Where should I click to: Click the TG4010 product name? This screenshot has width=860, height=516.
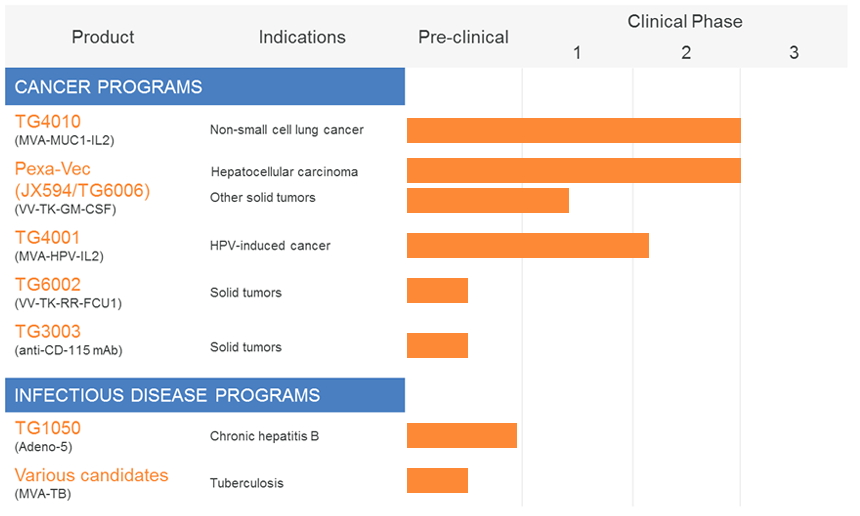[x=48, y=122]
